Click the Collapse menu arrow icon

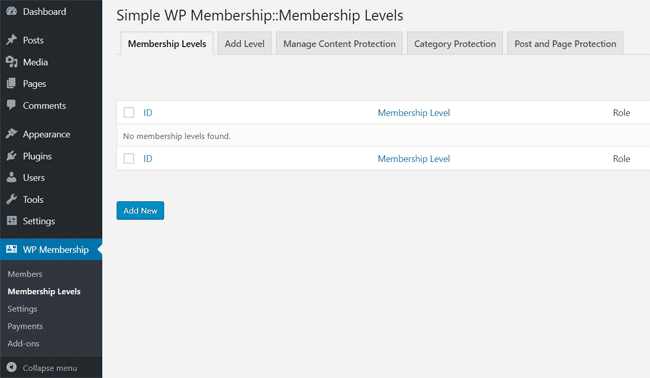(x=12, y=367)
